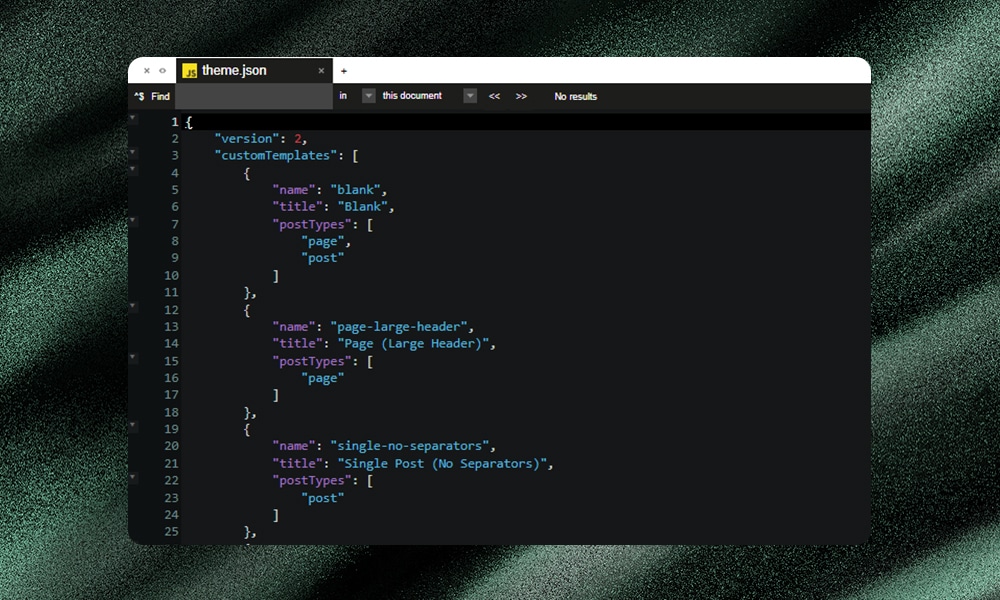
Task: Jump to next match with >> icon
Action: [521, 96]
